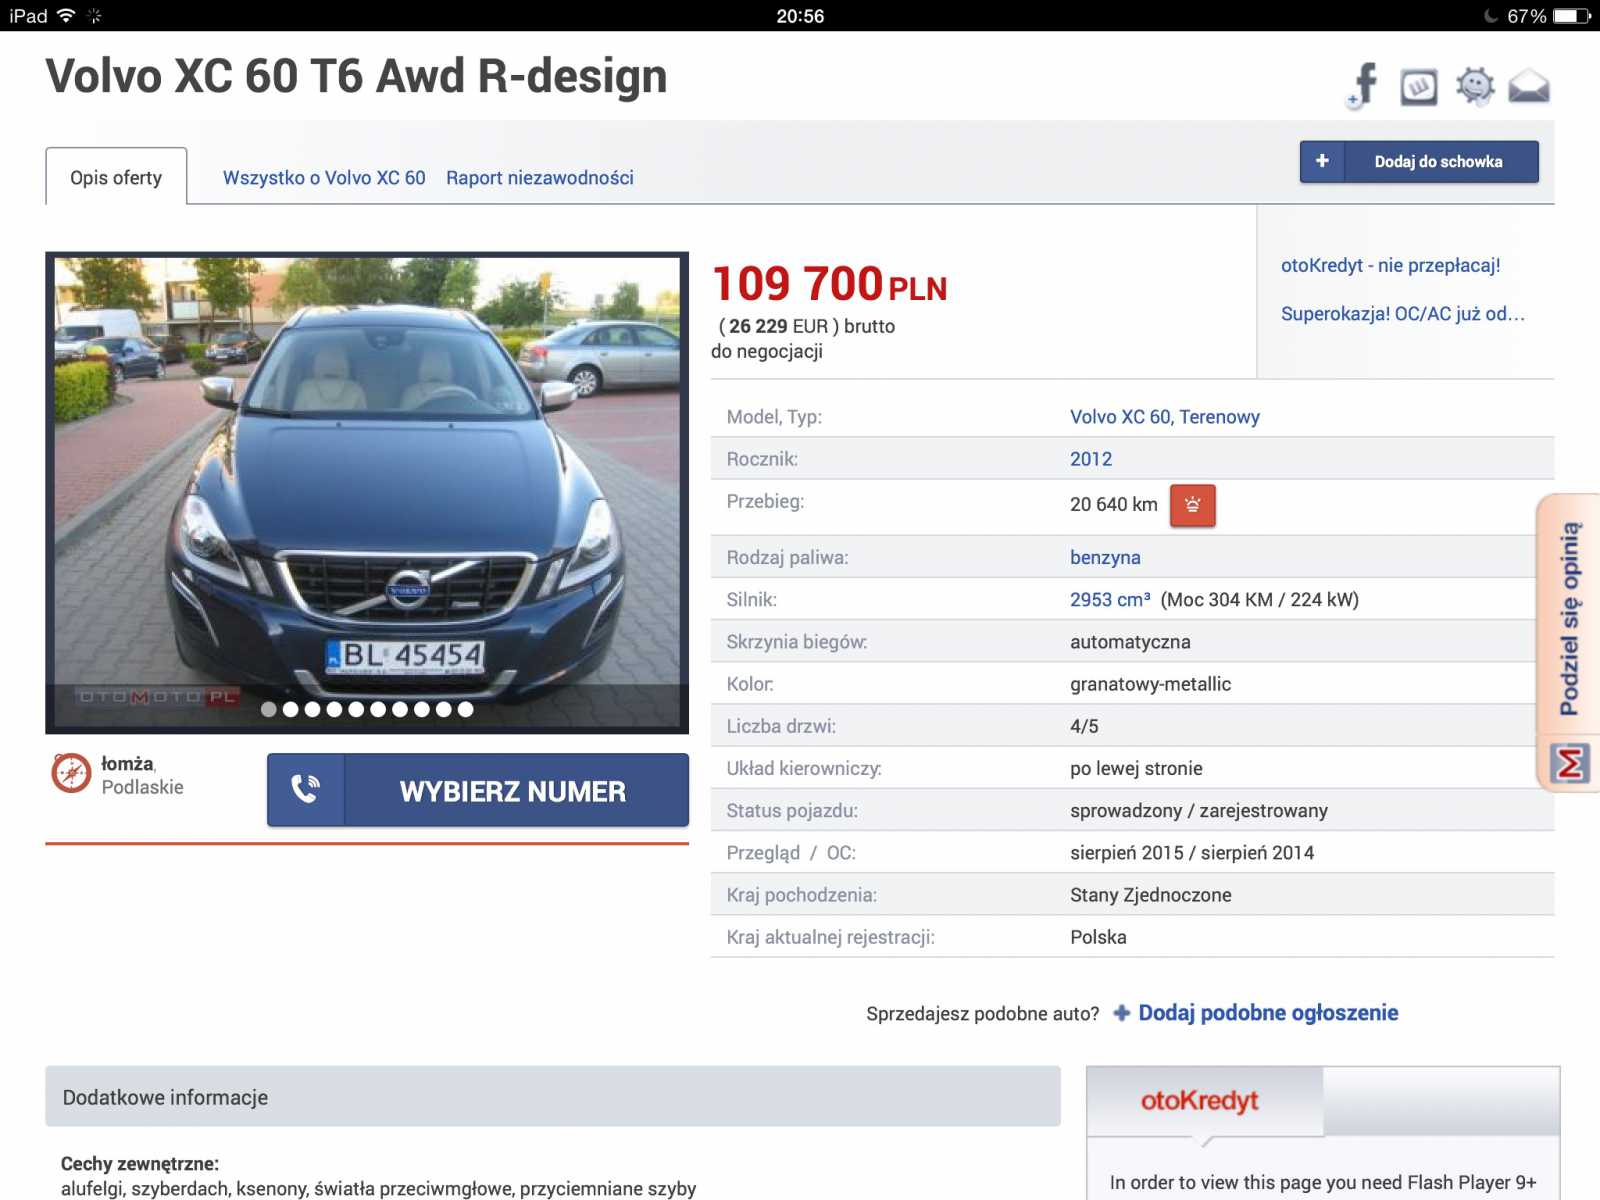
Task: Click the benzyna fuel type link
Action: [1105, 557]
